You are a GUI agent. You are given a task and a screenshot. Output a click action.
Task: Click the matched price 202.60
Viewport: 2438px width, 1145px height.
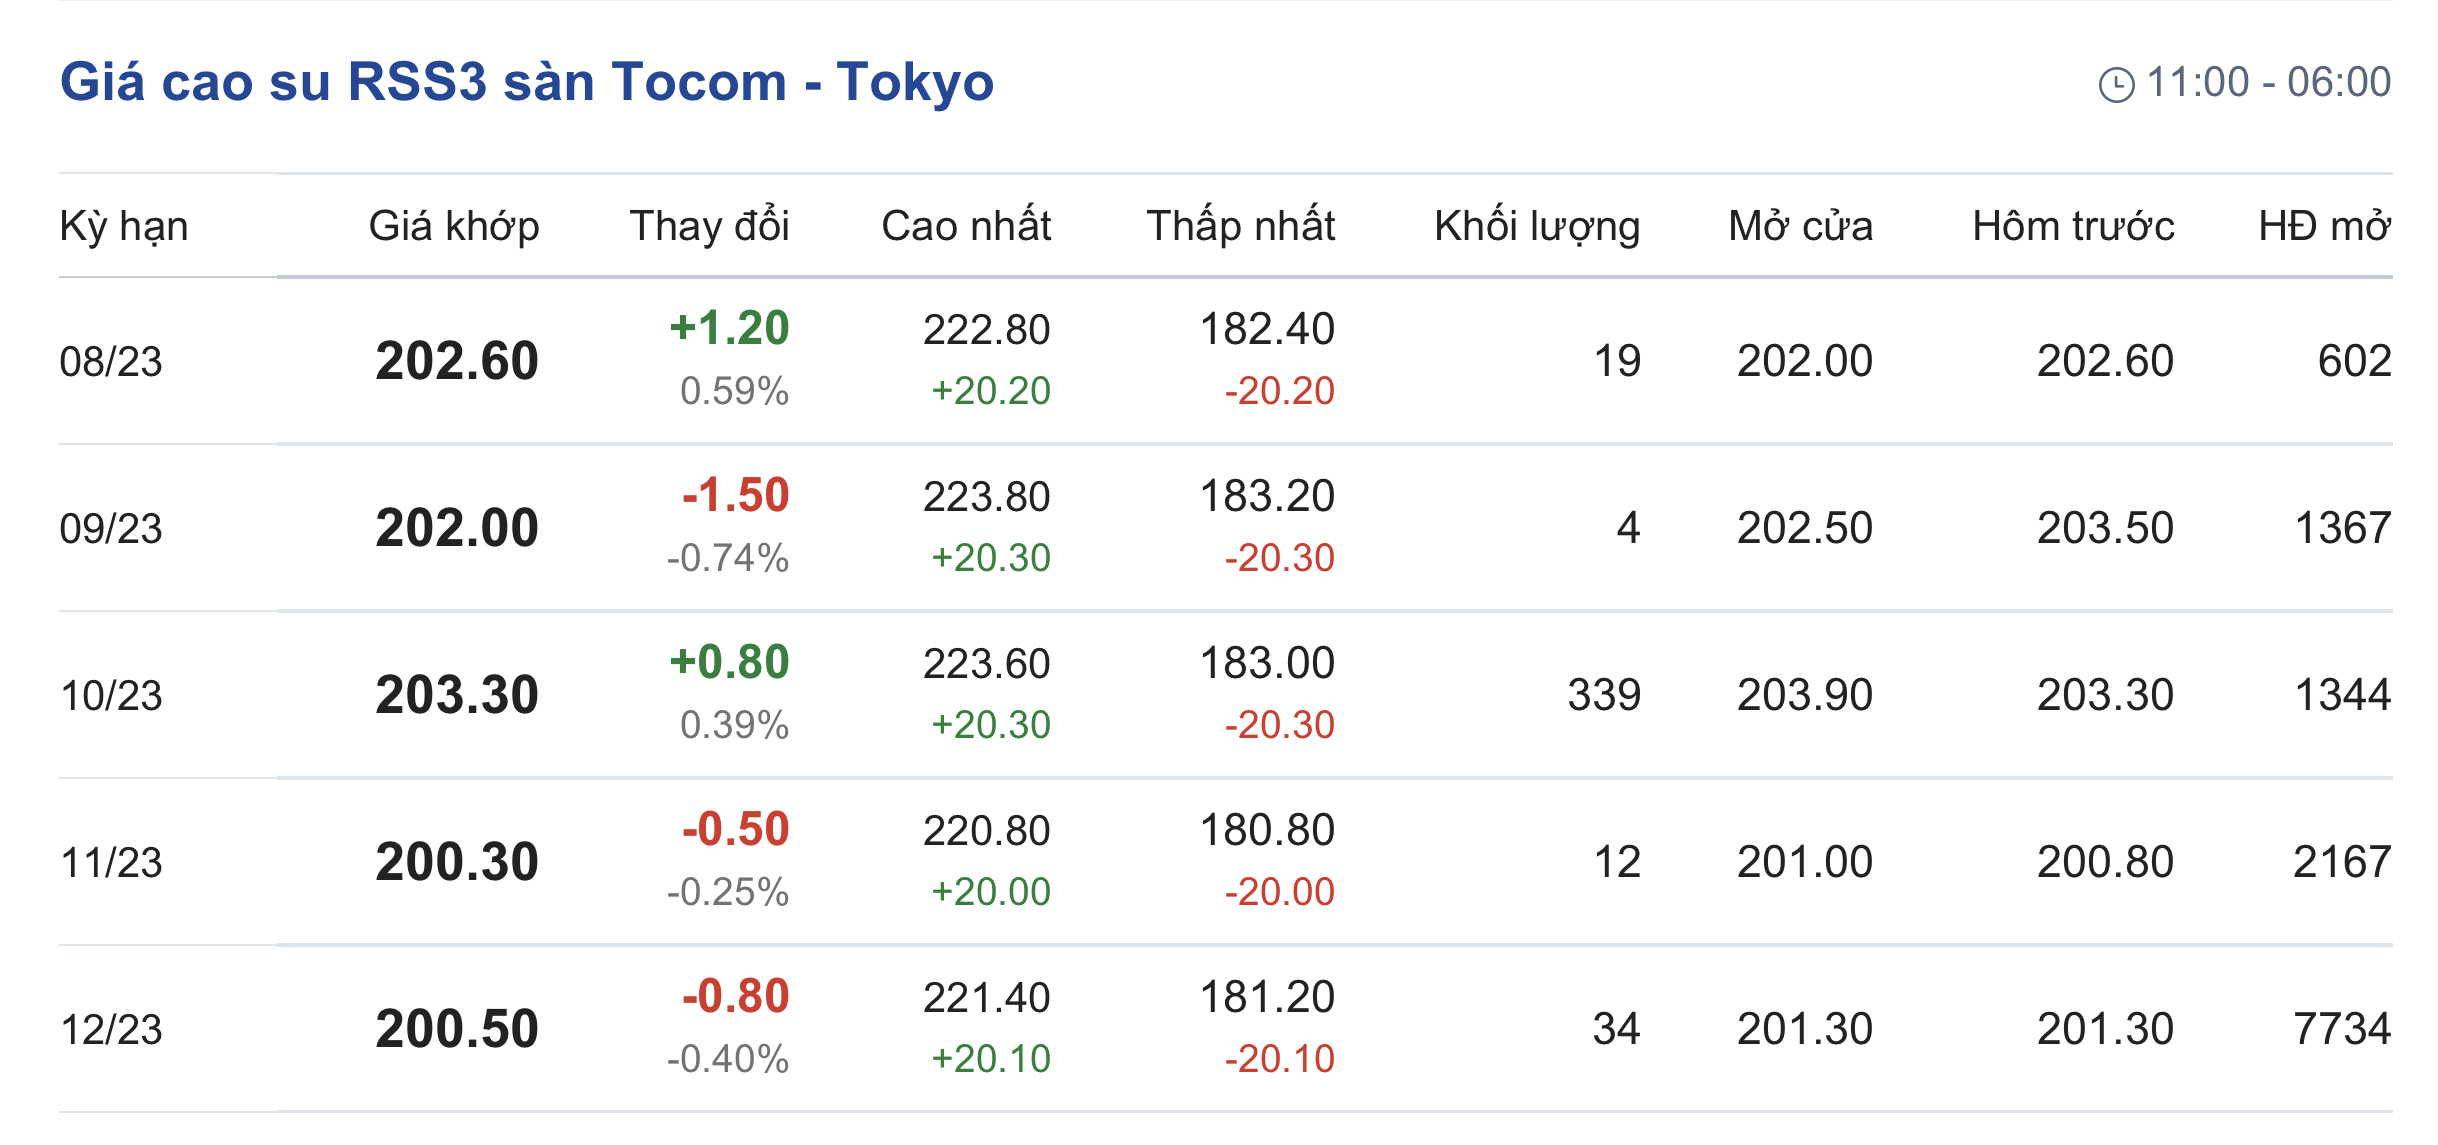point(457,361)
